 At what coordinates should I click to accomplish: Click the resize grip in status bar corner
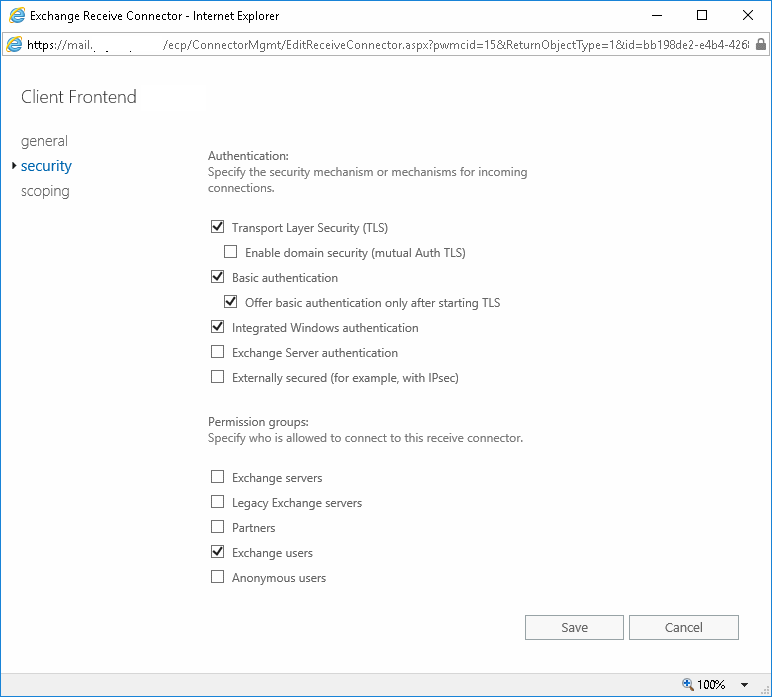click(x=765, y=690)
